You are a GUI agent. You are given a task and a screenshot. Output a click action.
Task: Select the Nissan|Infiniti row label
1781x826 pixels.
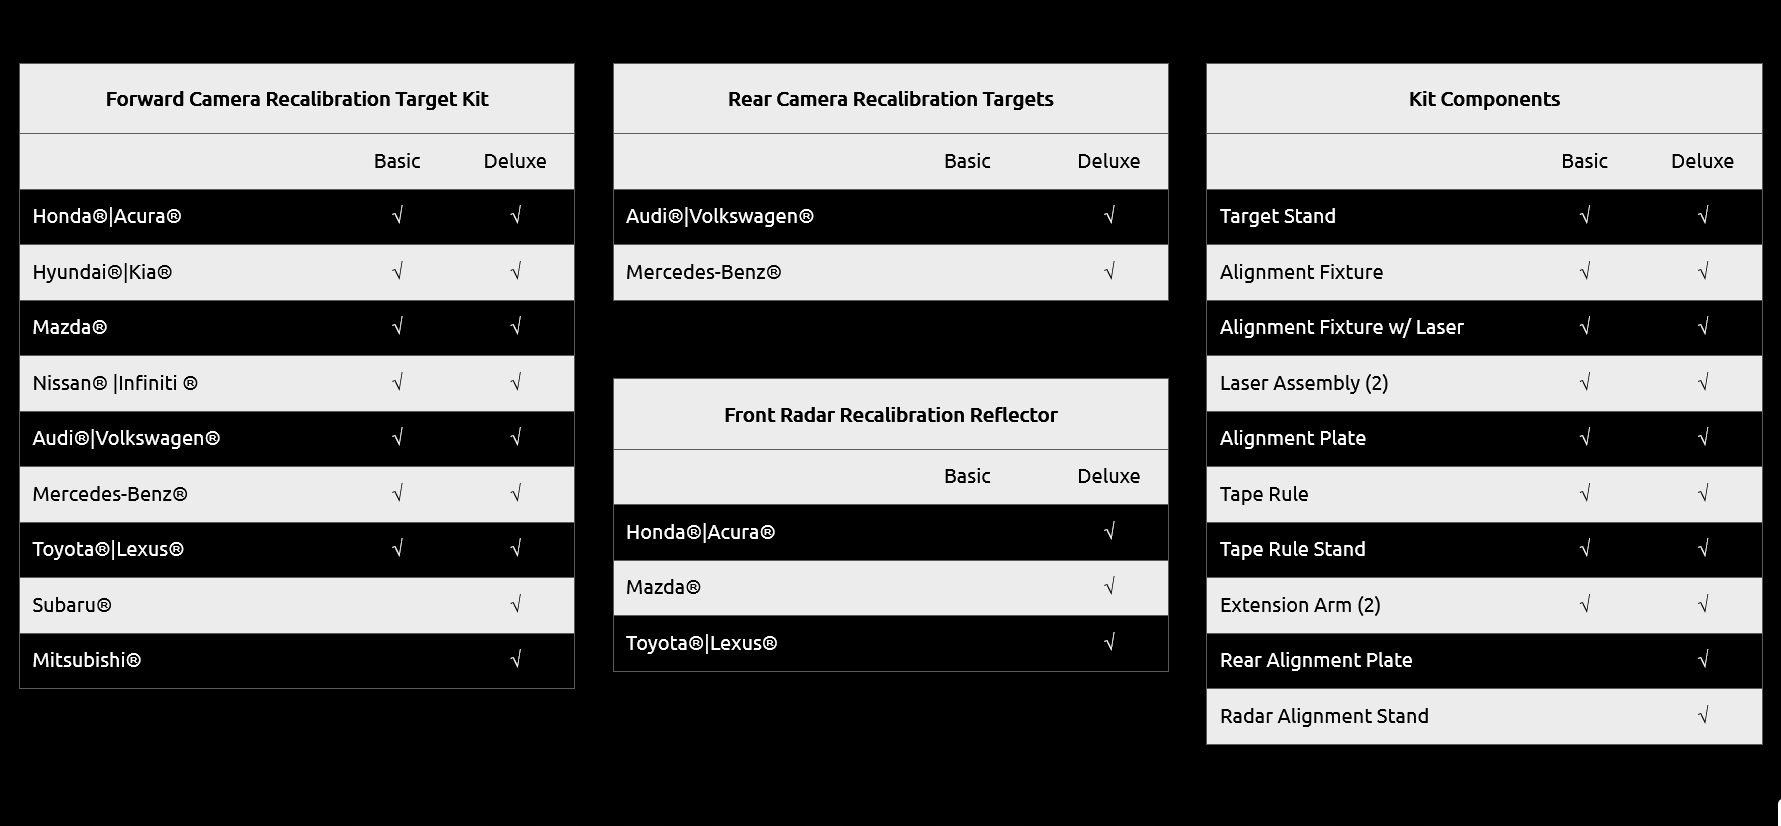coord(115,383)
